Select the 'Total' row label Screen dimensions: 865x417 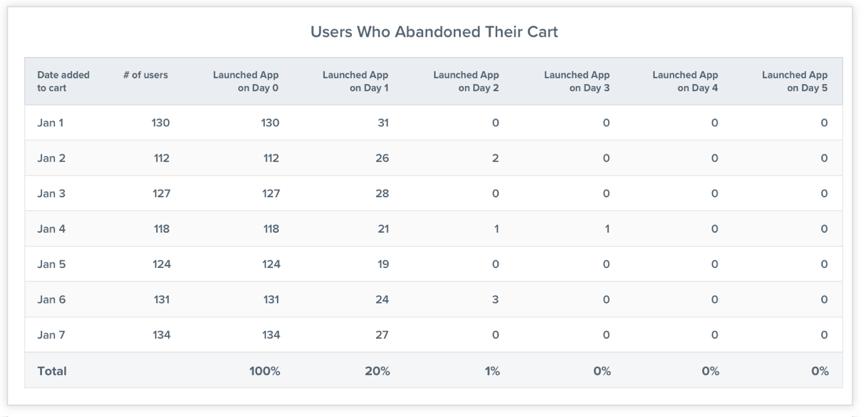pos(52,371)
